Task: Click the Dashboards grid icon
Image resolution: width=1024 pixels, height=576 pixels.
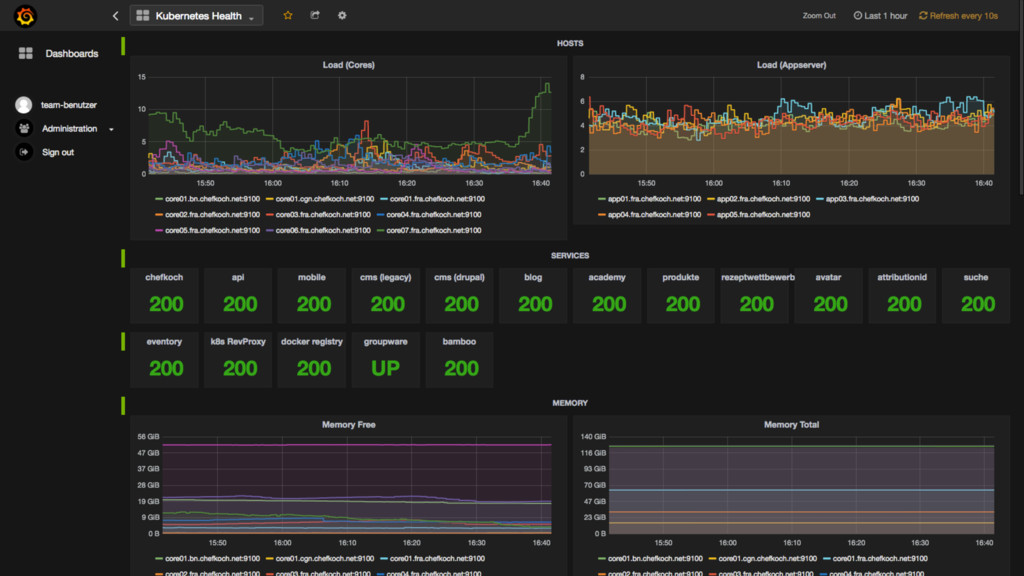Action: (x=25, y=54)
